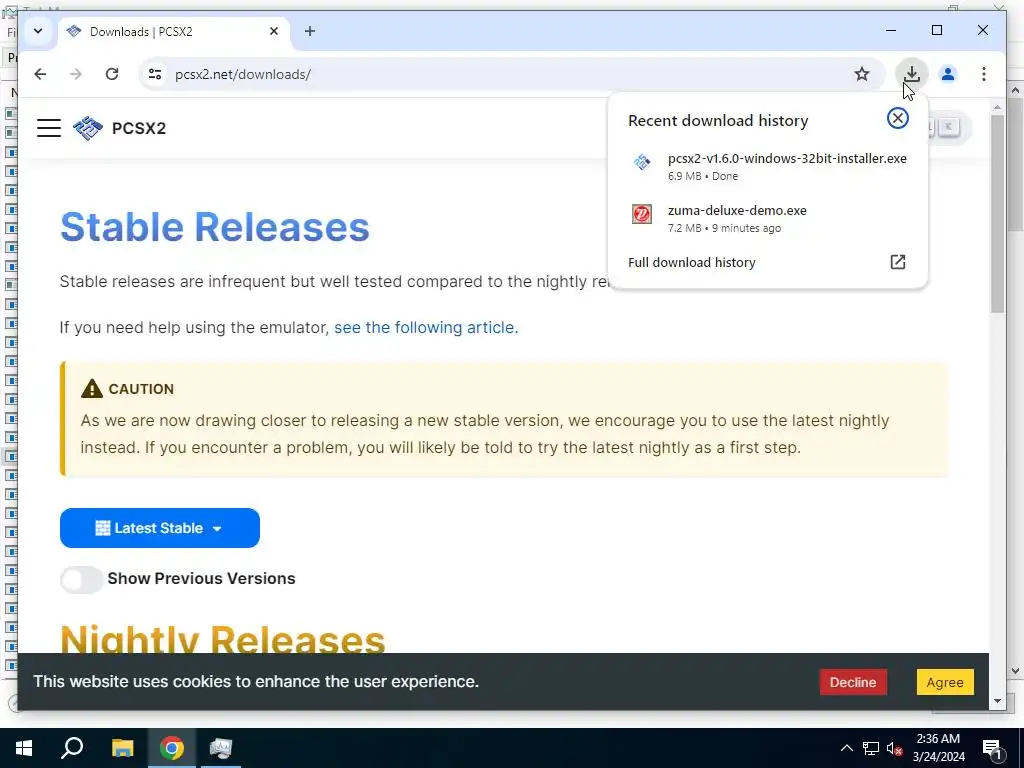Click the PCSX2 logo icon
The width and height of the screenshot is (1024, 768).
88,128
